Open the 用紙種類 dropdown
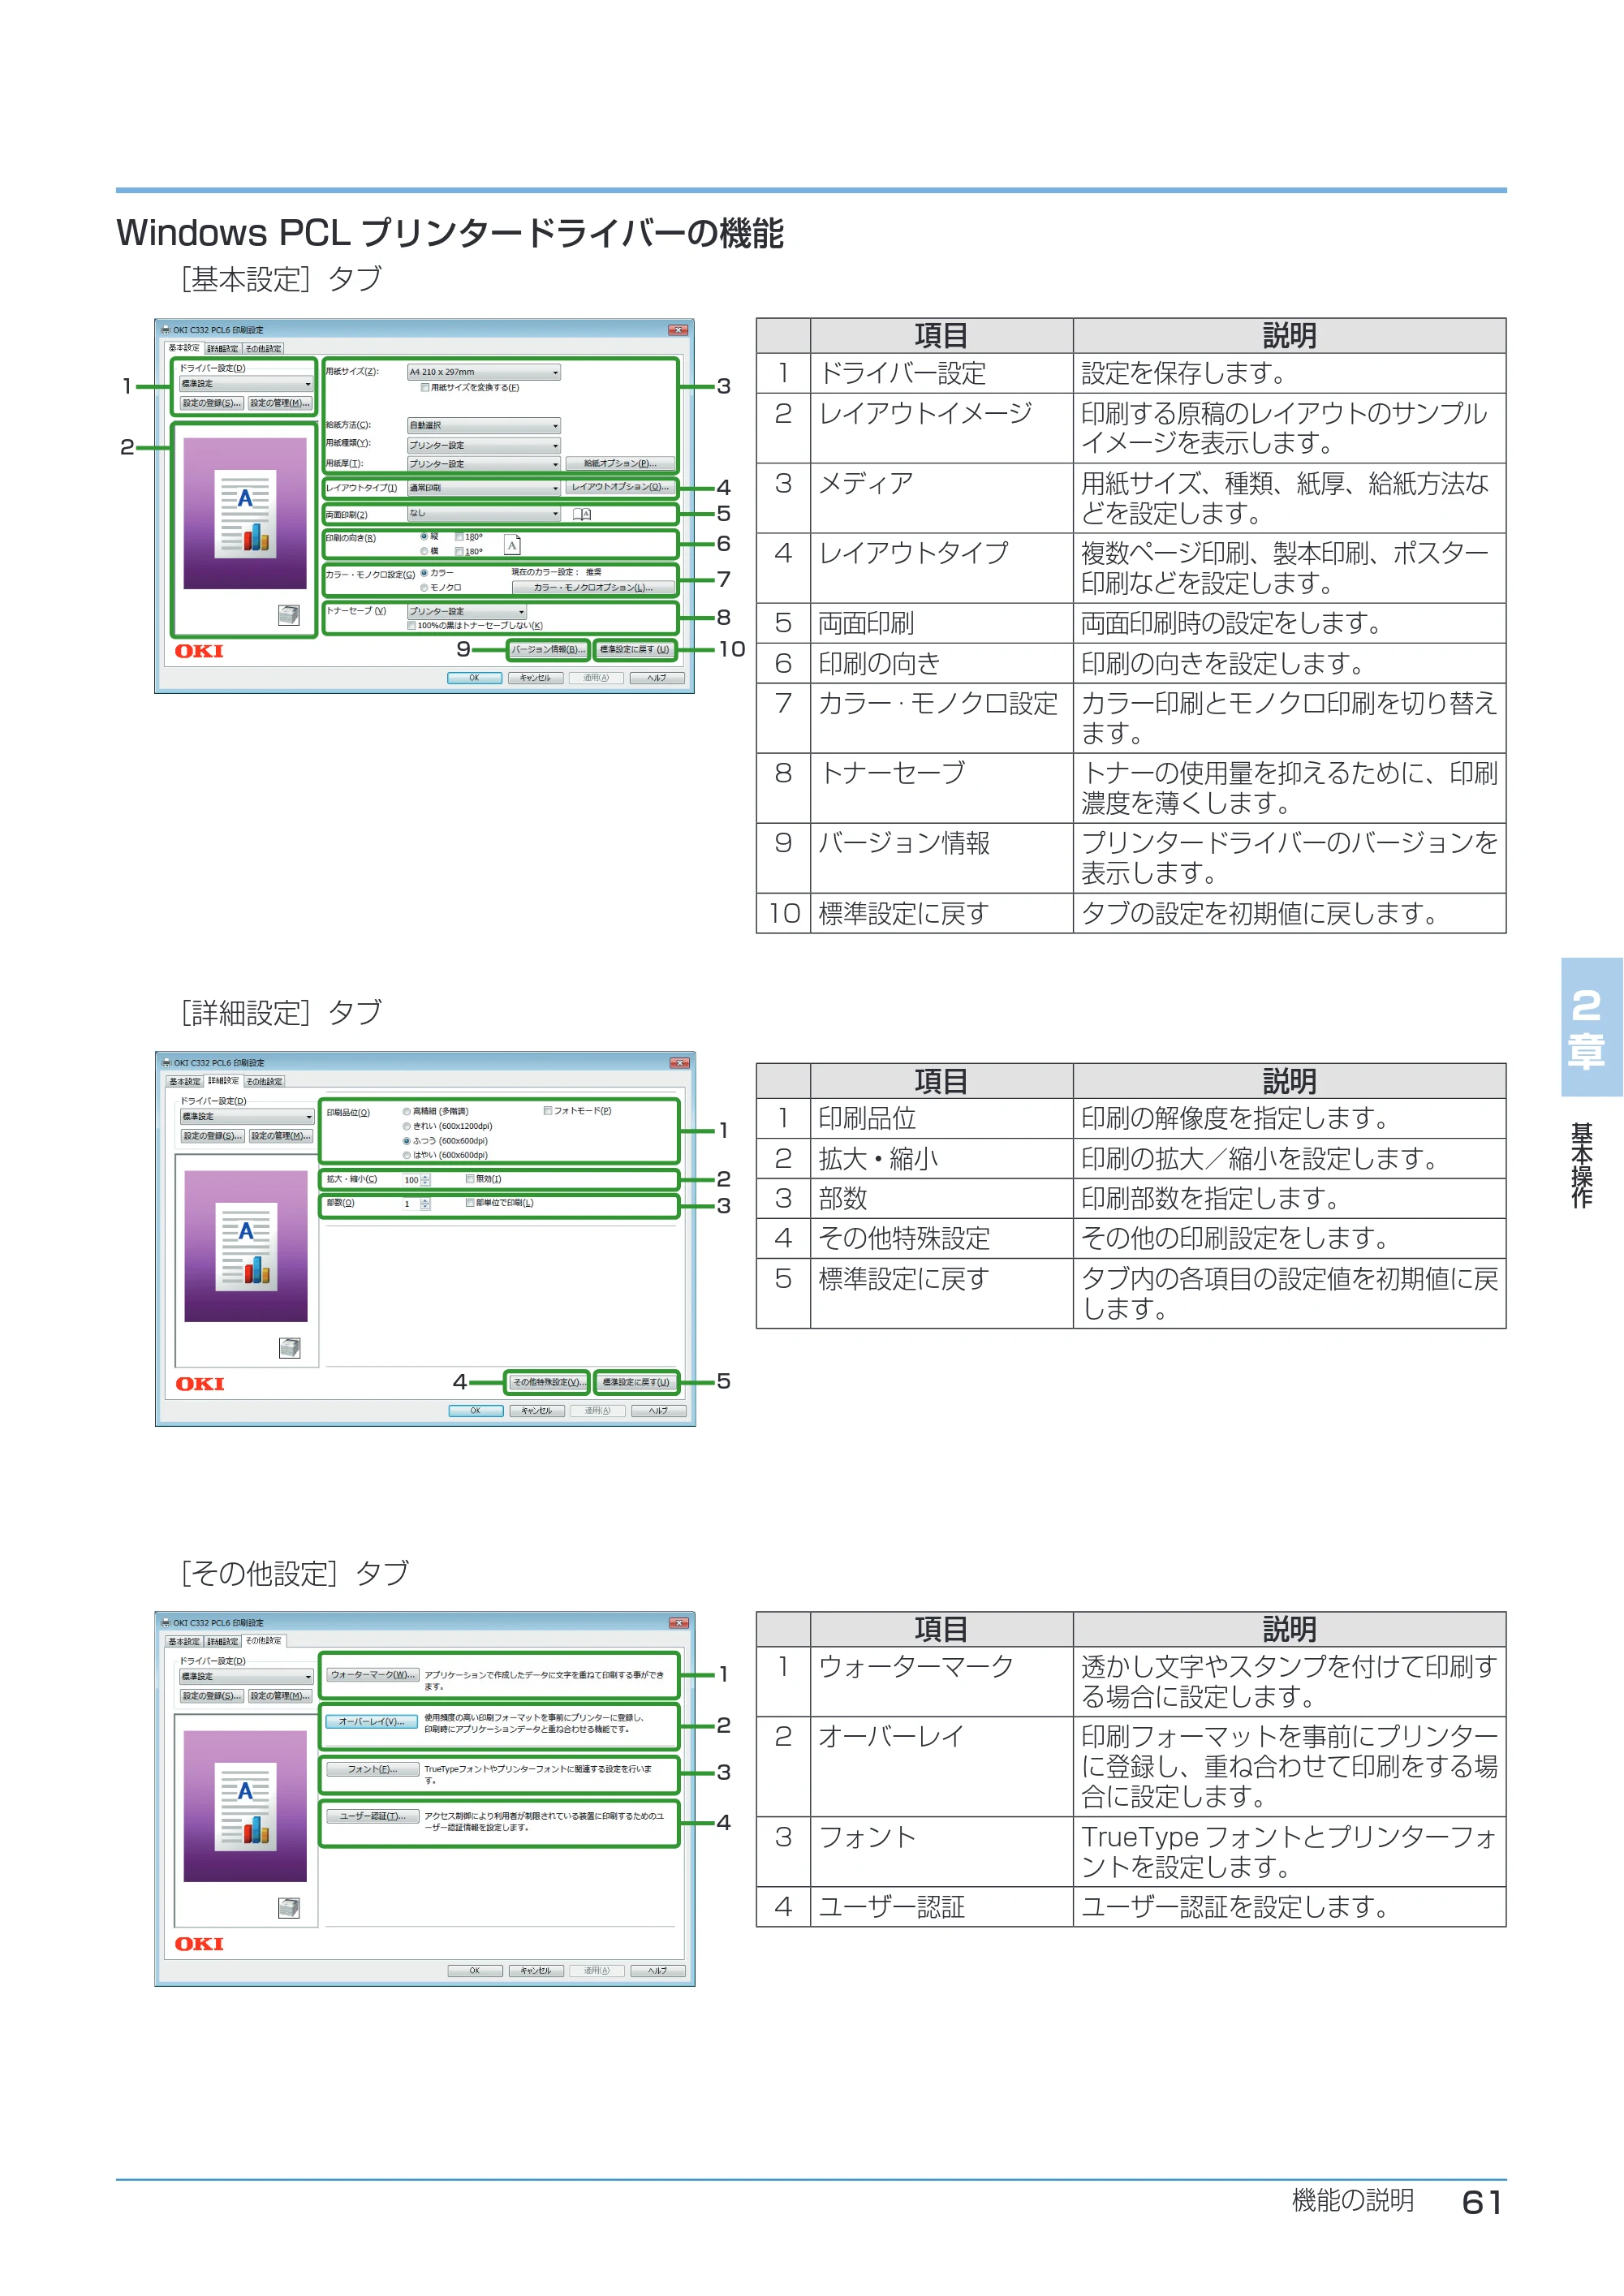 click(x=484, y=446)
